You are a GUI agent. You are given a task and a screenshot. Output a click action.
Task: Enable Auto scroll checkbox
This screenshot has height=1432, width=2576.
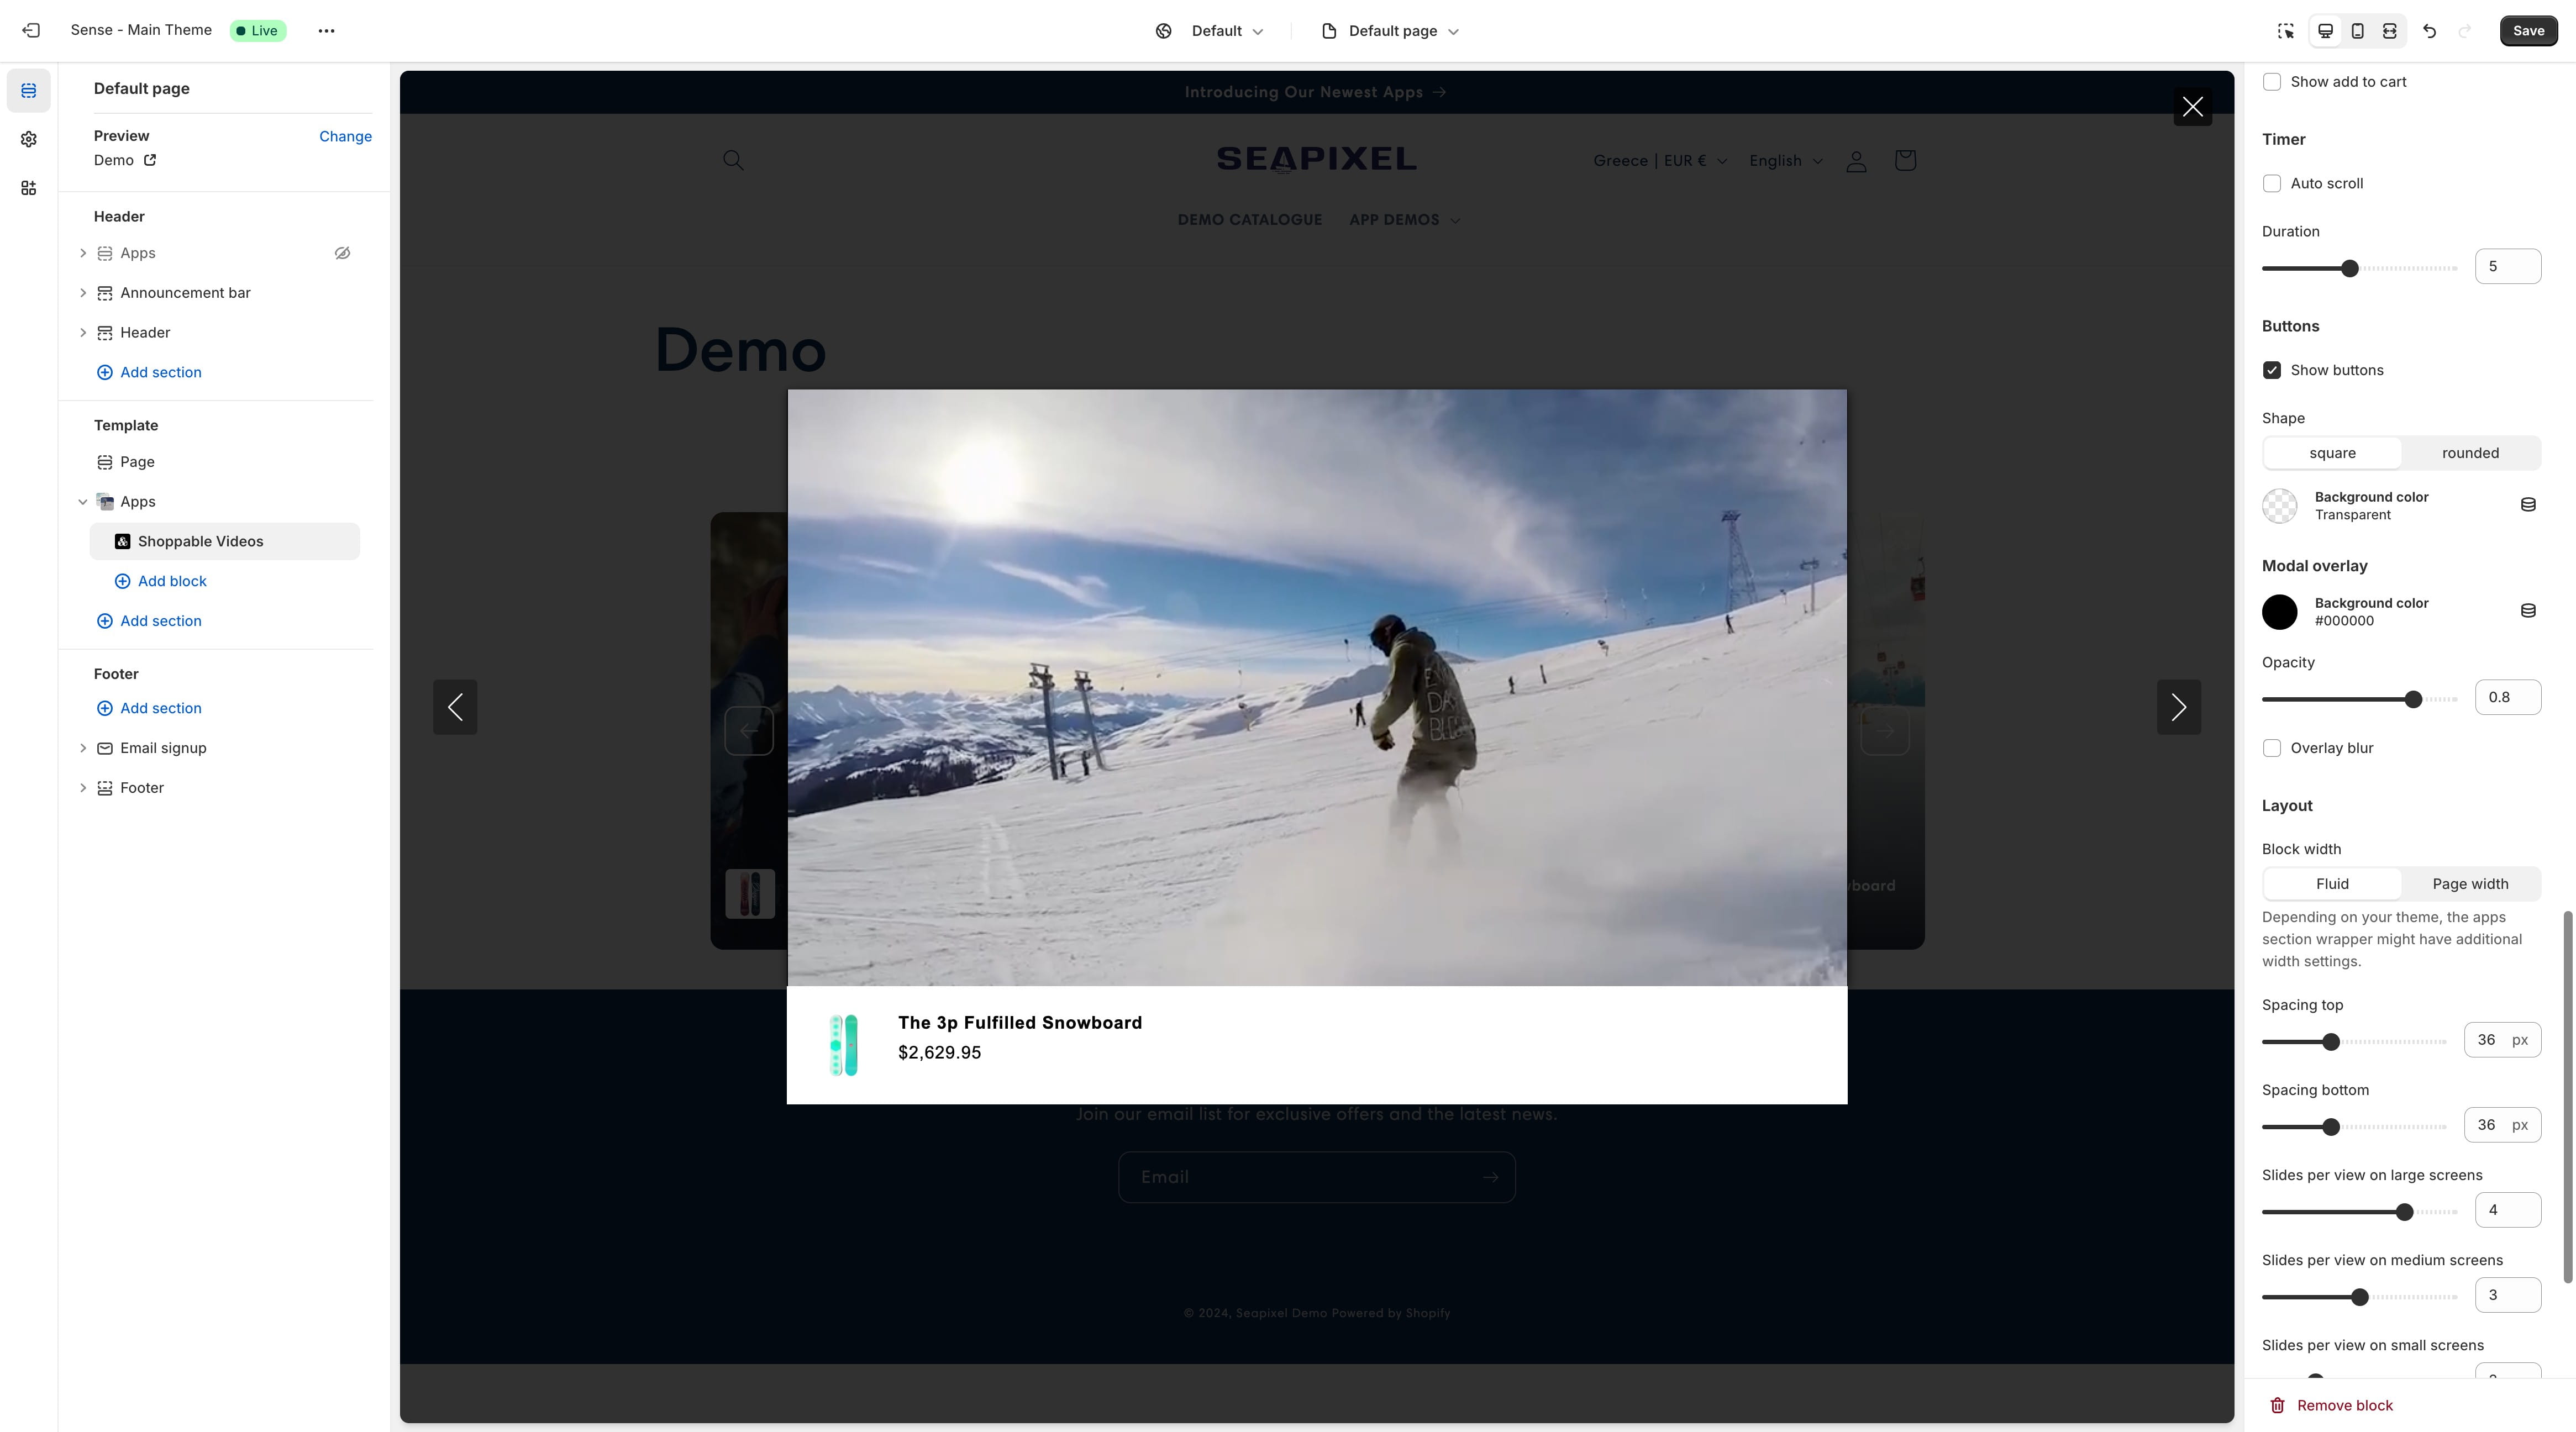click(x=2271, y=183)
